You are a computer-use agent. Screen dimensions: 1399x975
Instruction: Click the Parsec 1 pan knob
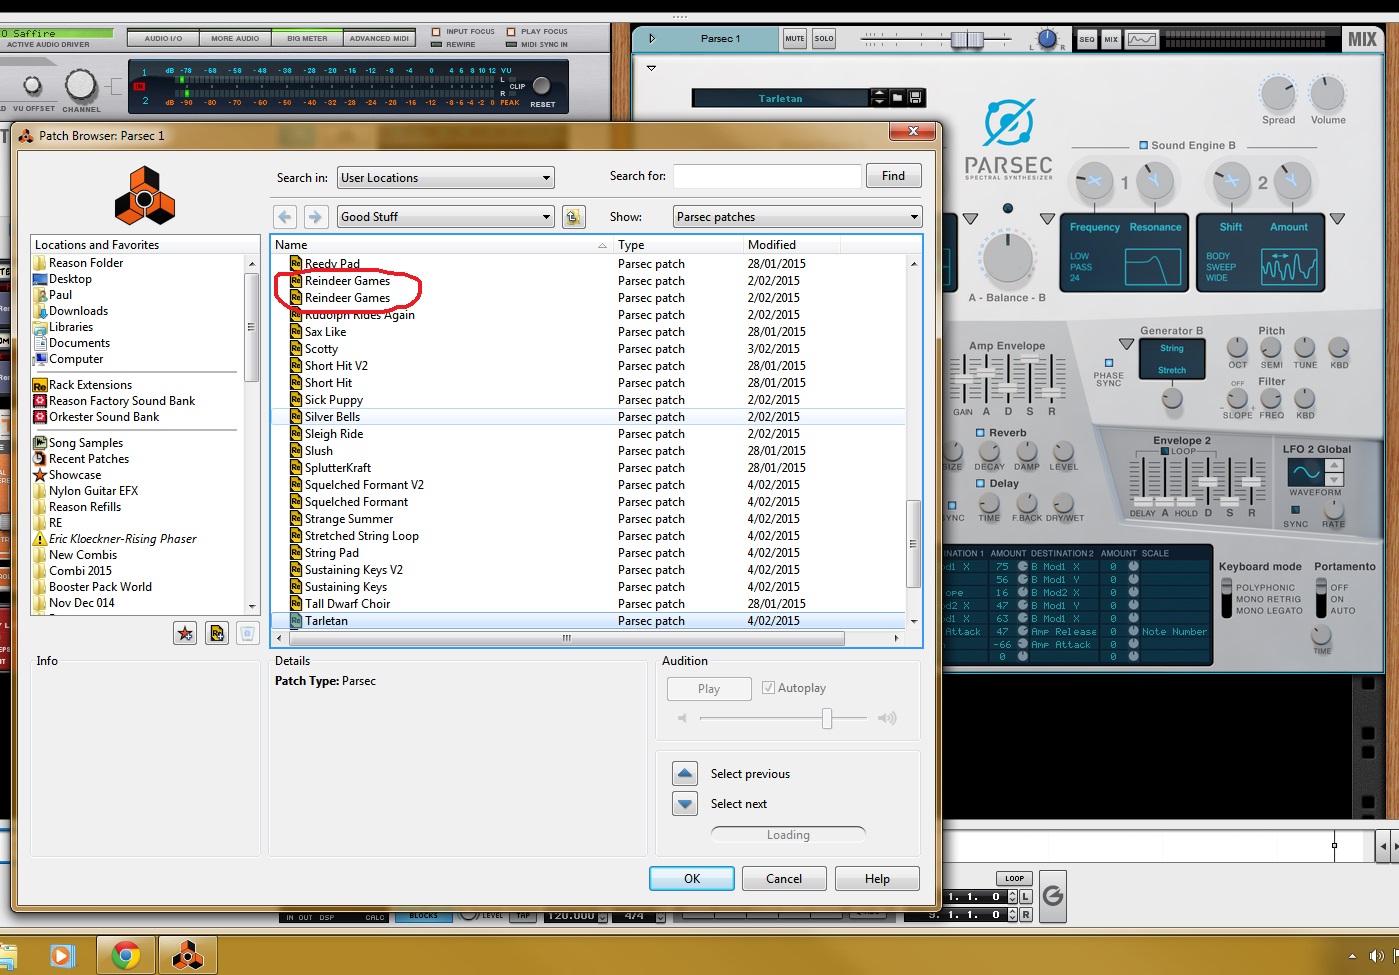tap(1047, 39)
